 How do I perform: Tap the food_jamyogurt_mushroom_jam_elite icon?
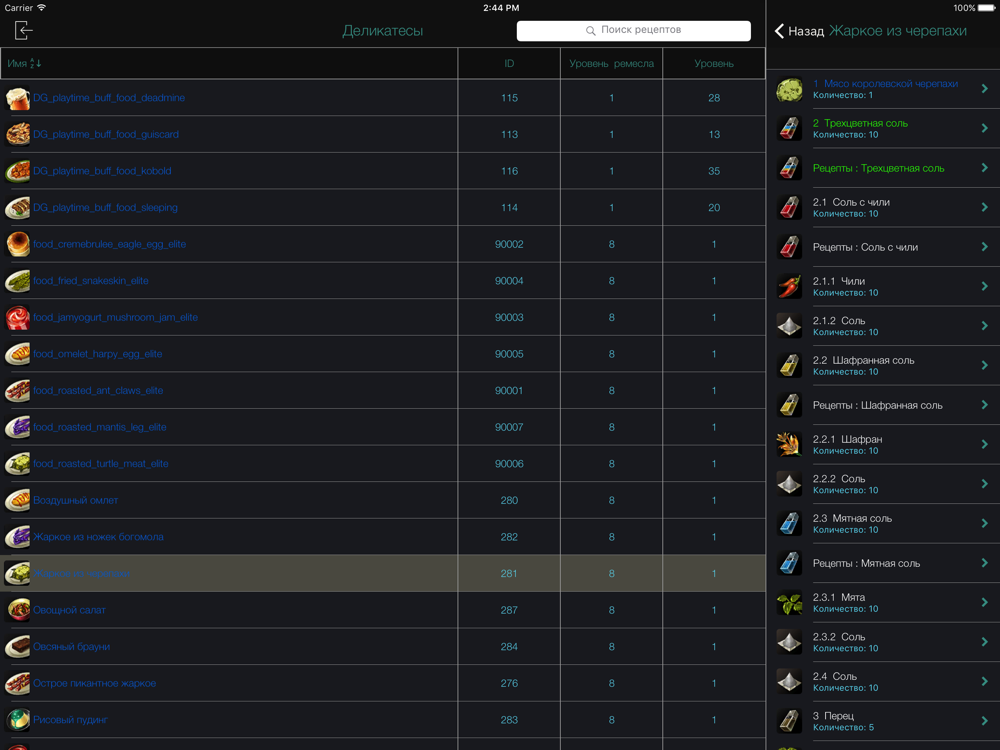tap(18, 318)
